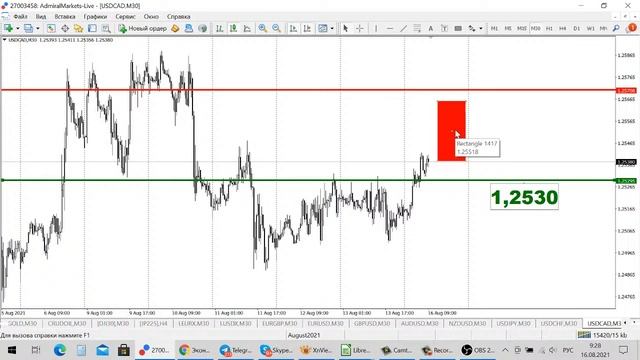Open the Графики menu
Image resolution: width=640 pixels, height=360 pixels.
[95, 17]
